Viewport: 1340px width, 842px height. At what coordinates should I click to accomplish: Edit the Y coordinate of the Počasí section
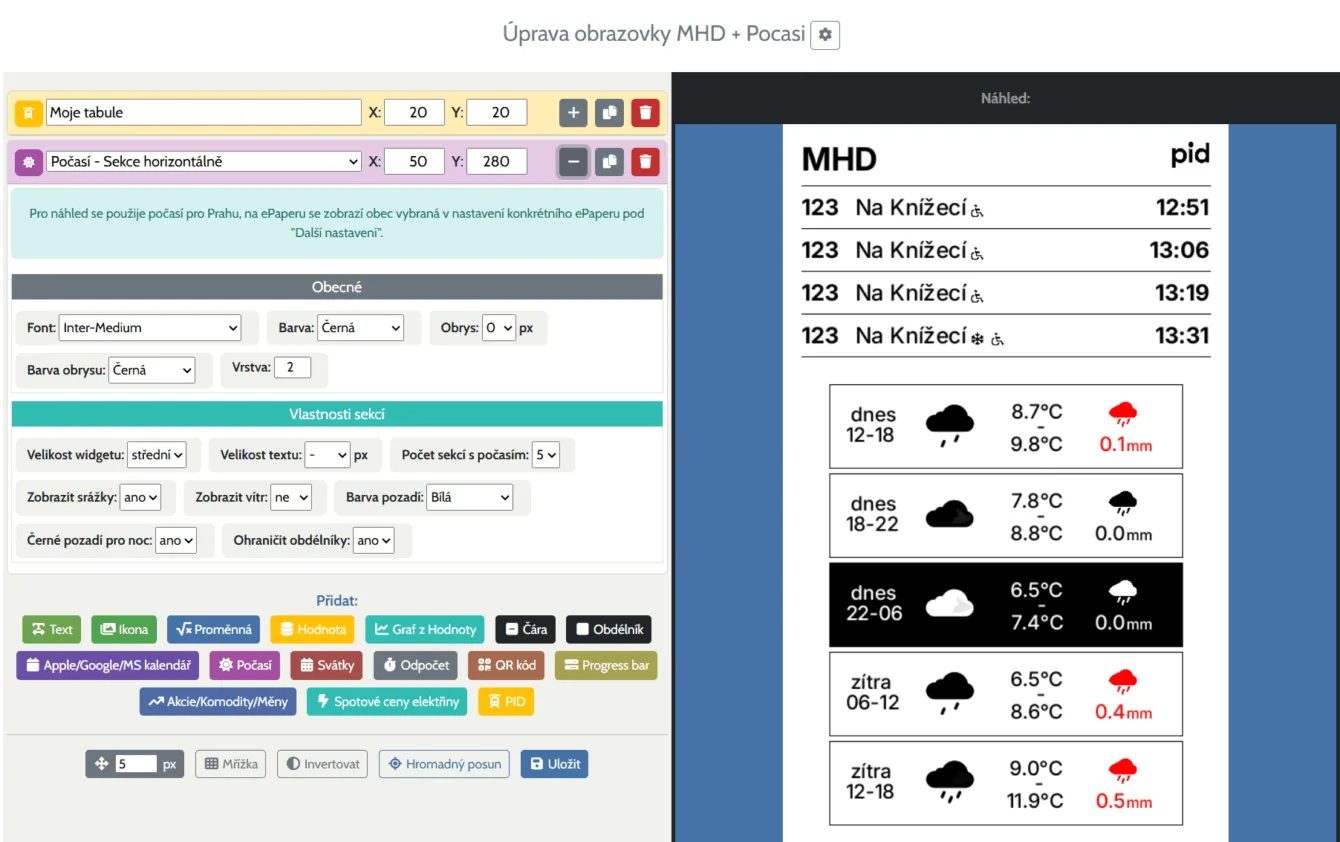tap(497, 161)
